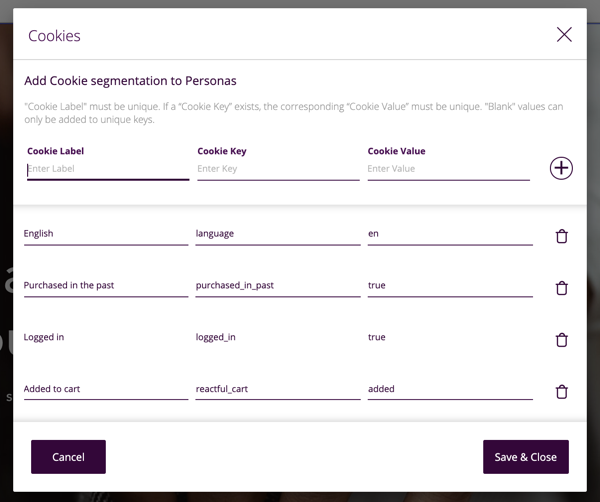Click the Save & Close button

525,457
